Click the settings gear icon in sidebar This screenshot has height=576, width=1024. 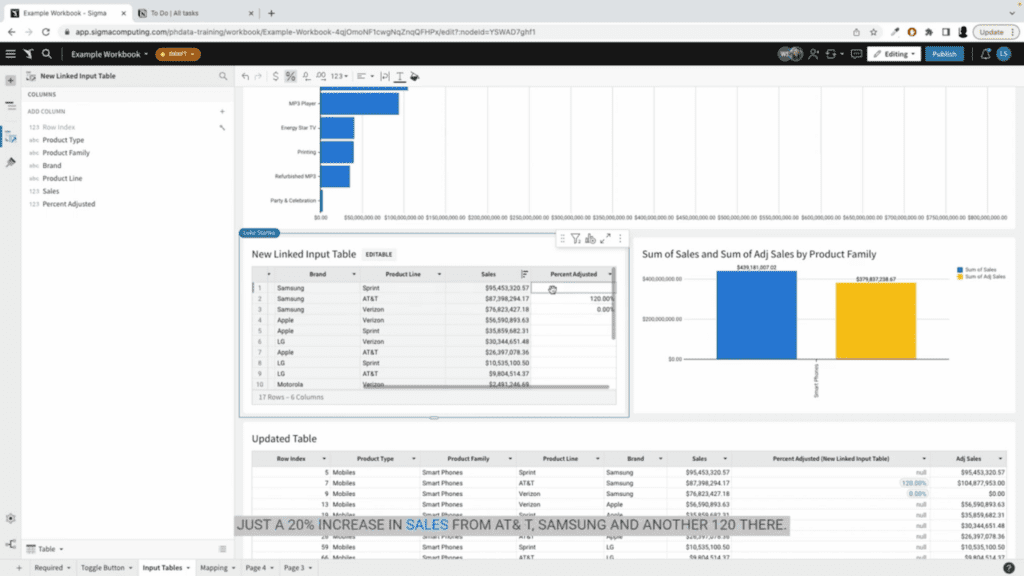pos(10,519)
